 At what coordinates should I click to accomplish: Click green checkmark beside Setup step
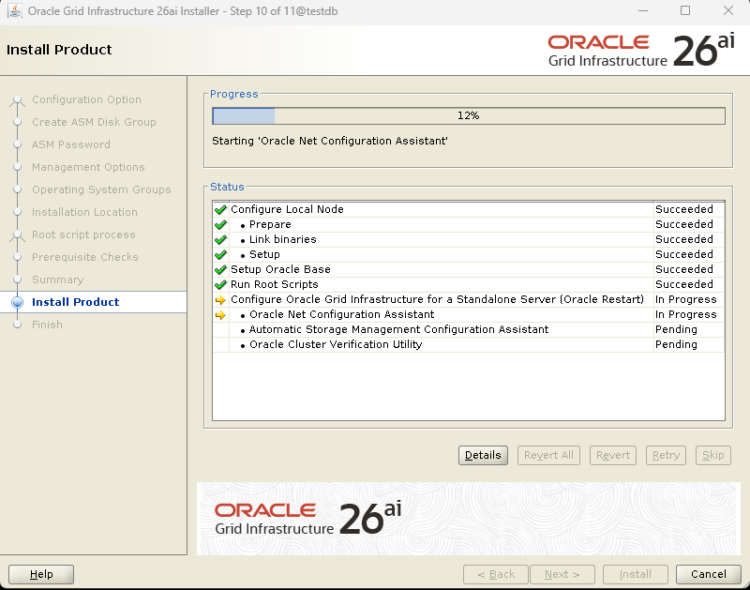click(221, 255)
